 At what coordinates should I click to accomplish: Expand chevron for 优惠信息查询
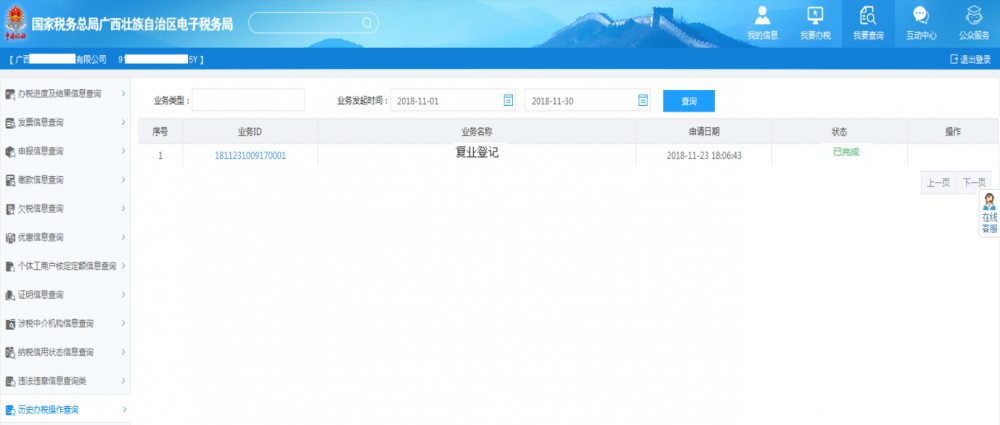[123, 237]
